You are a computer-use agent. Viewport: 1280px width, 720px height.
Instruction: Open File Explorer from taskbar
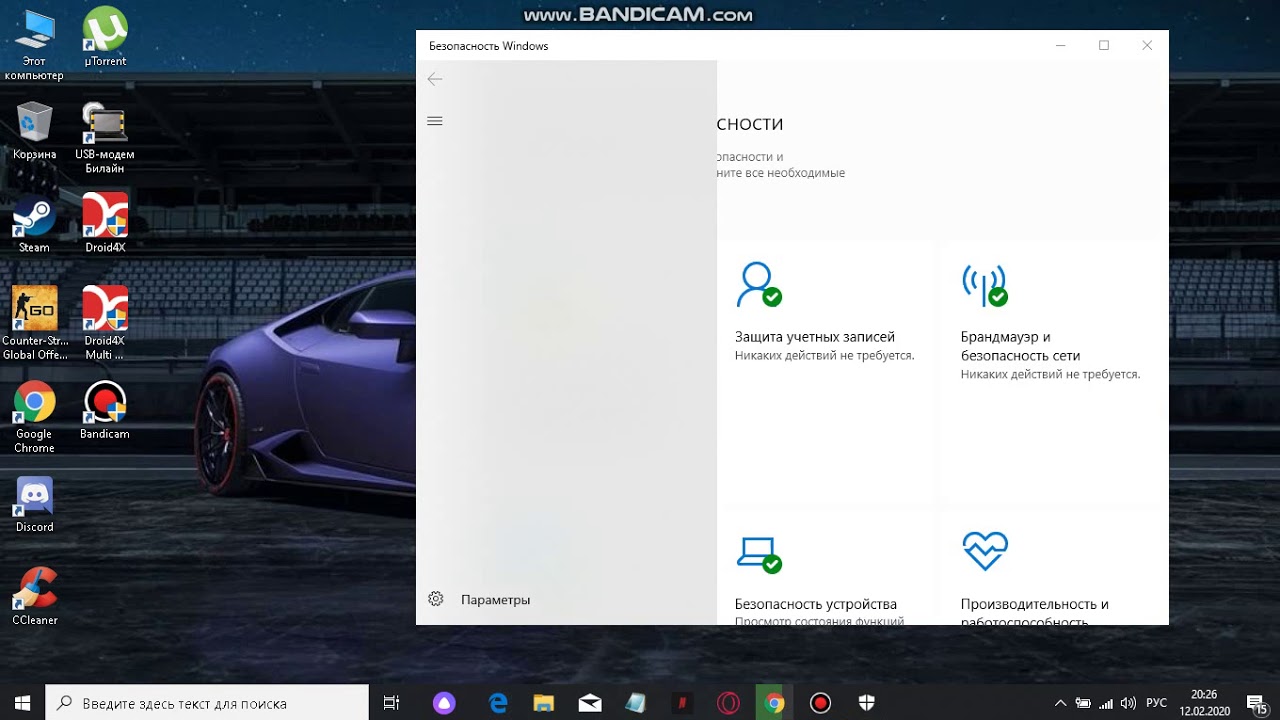(x=543, y=703)
